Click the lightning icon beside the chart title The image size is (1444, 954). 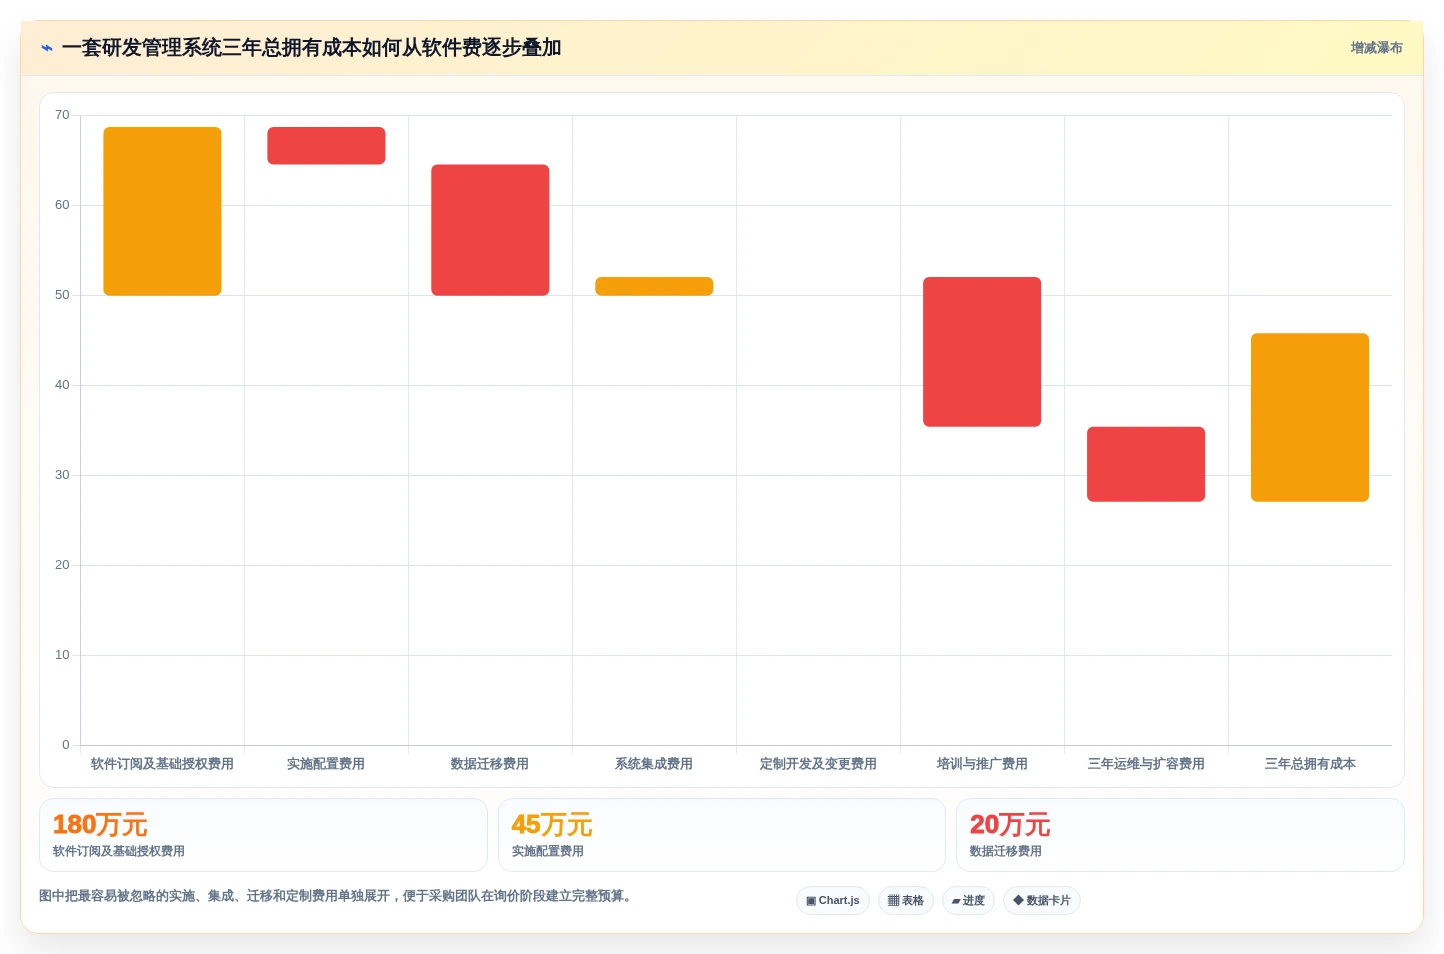(46, 48)
